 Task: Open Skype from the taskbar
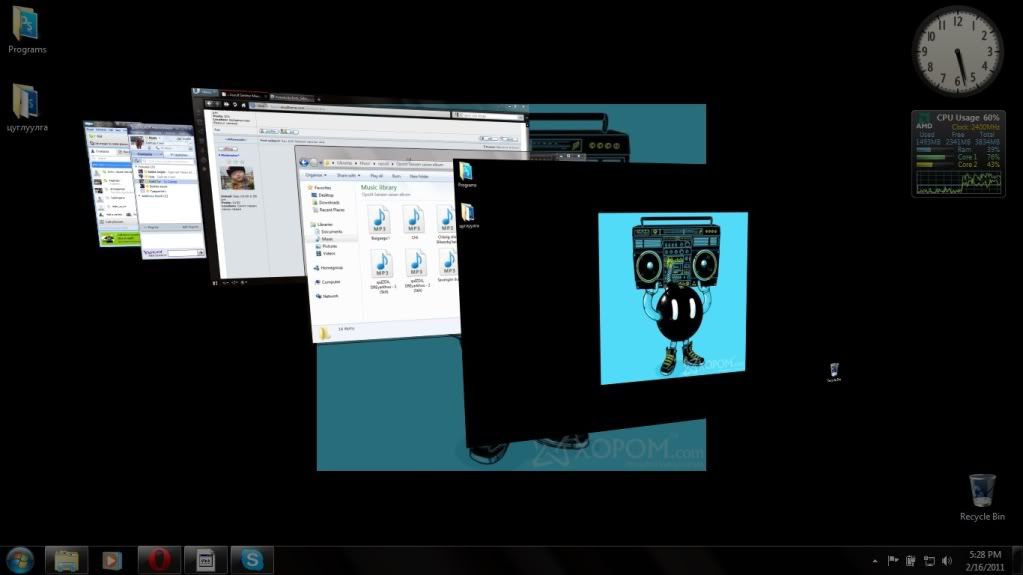[252, 560]
